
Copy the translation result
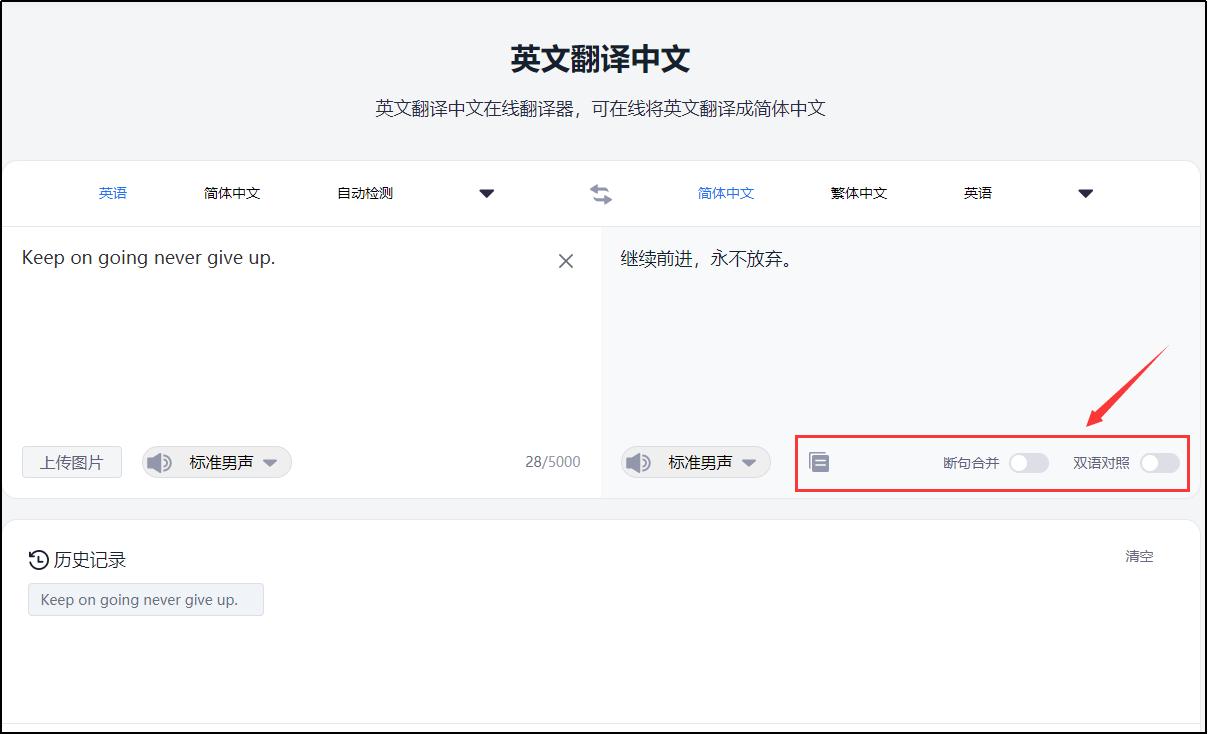pyautogui.click(x=819, y=461)
